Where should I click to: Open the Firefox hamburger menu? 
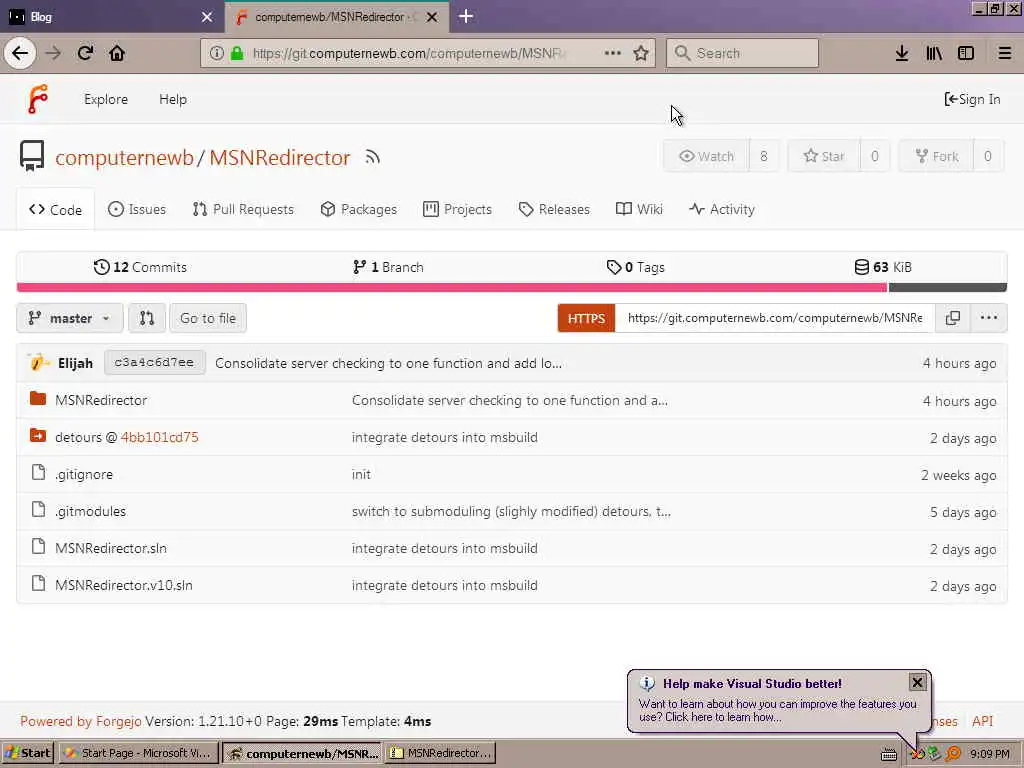pyautogui.click(x=1004, y=53)
